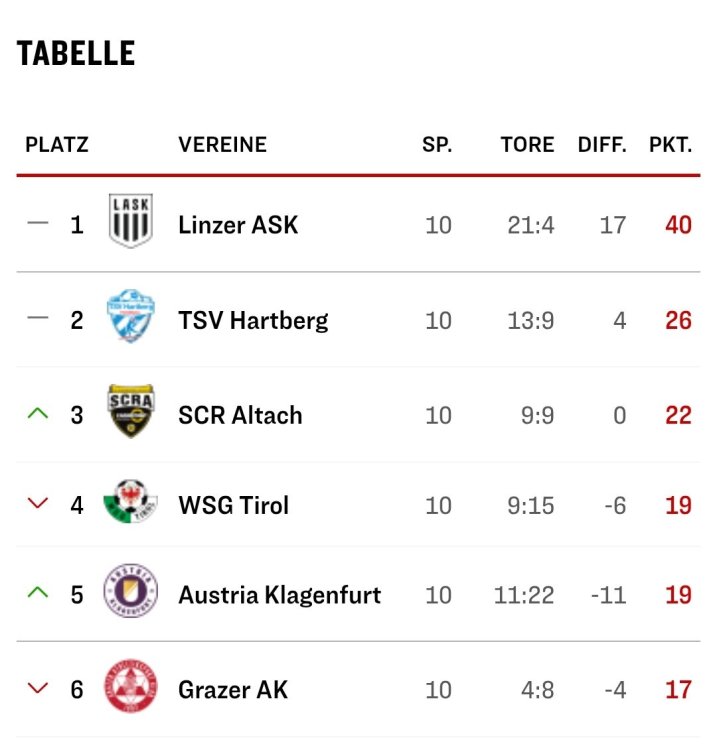Click the green up arrow beside Austria Klagenfurt
The image size is (717, 750).
38,593
